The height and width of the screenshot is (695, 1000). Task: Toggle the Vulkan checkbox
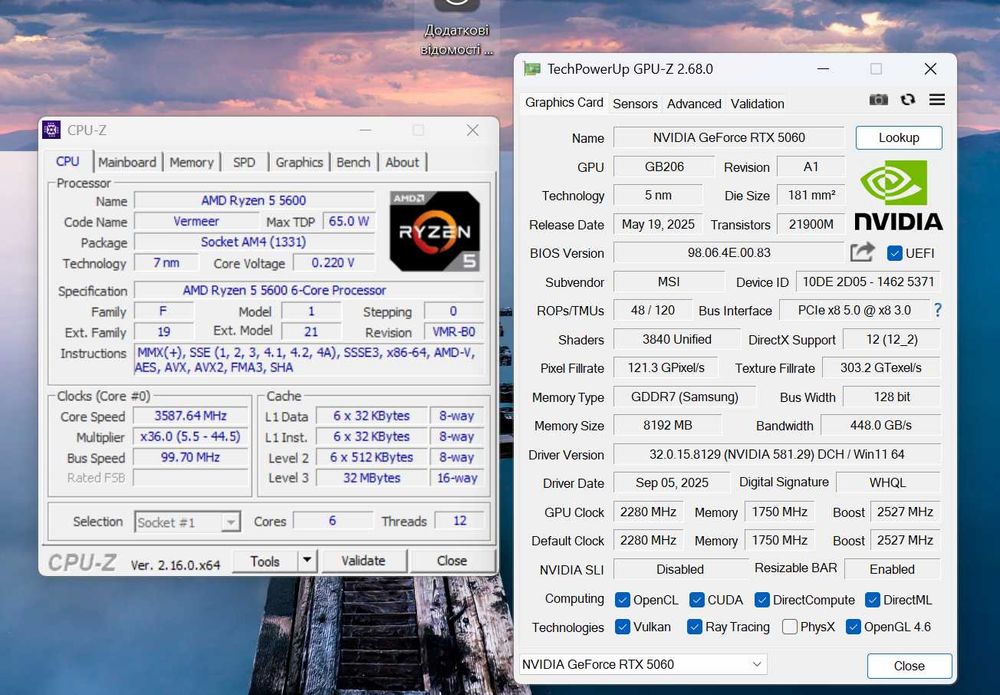click(x=622, y=627)
